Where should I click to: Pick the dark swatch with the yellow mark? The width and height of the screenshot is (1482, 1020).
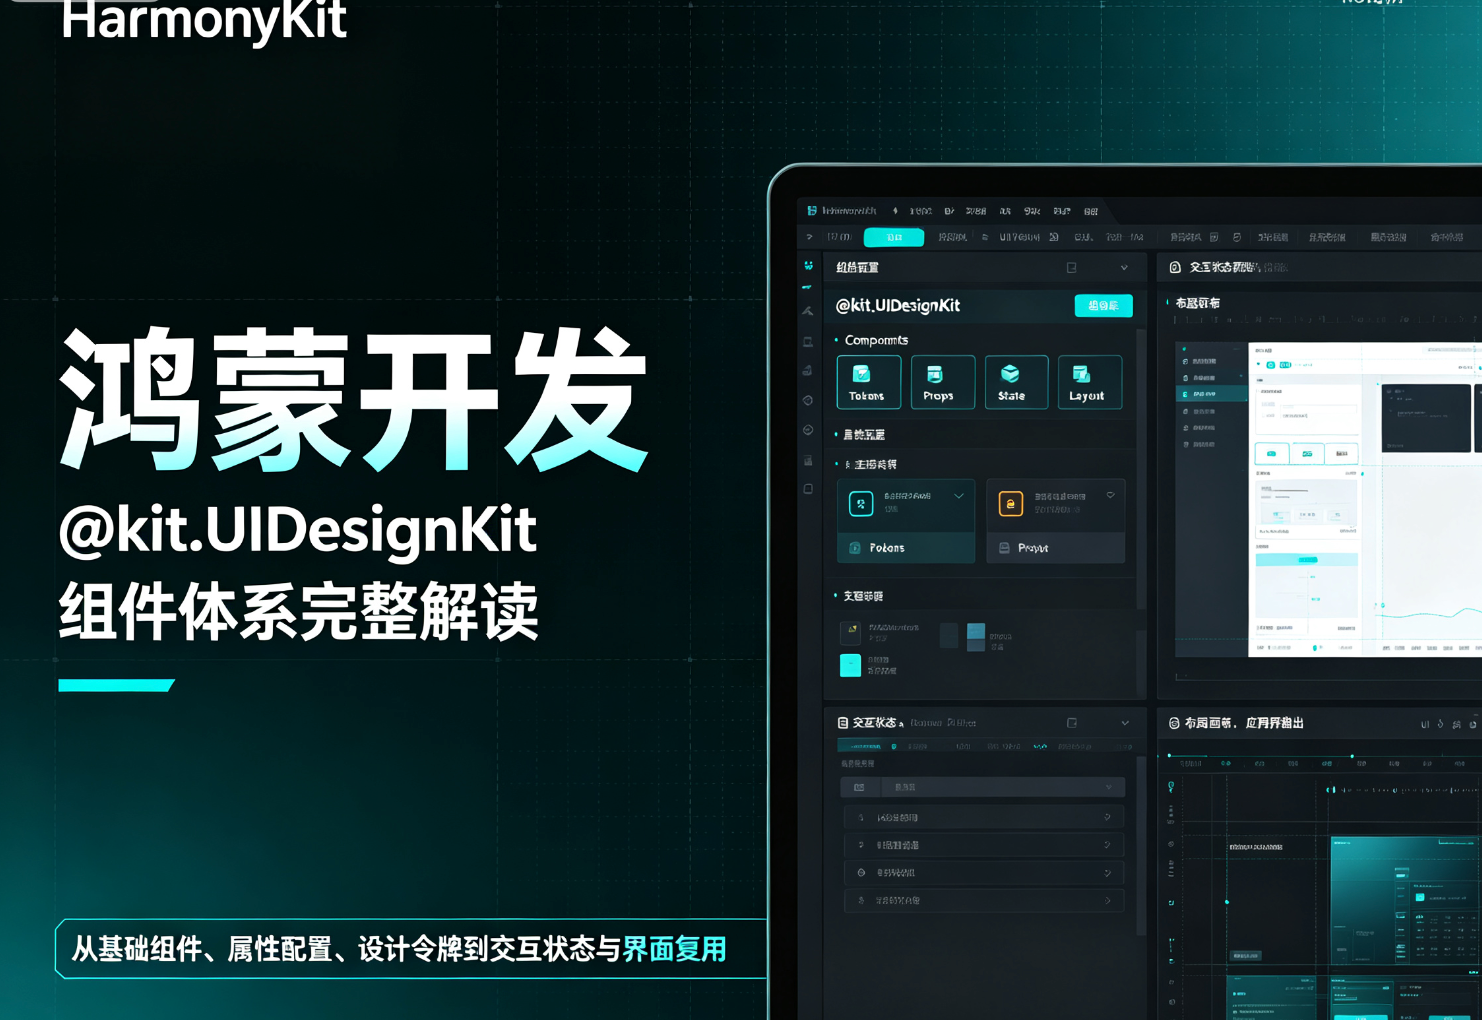click(850, 632)
